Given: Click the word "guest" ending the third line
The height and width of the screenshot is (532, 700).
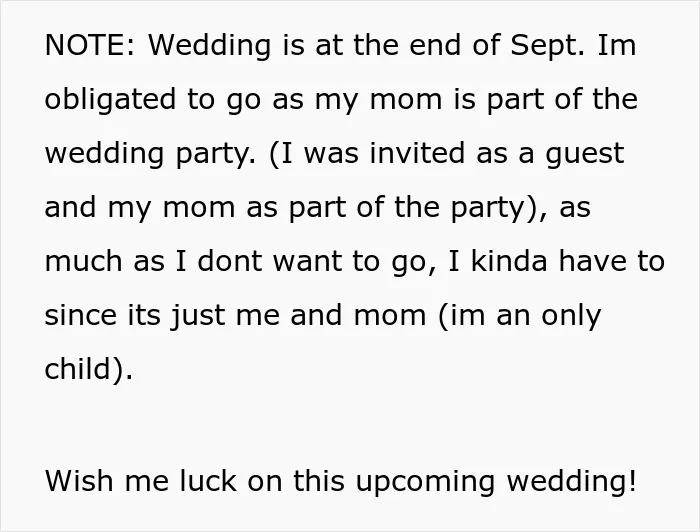Looking at the screenshot, I should click(584, 155).
